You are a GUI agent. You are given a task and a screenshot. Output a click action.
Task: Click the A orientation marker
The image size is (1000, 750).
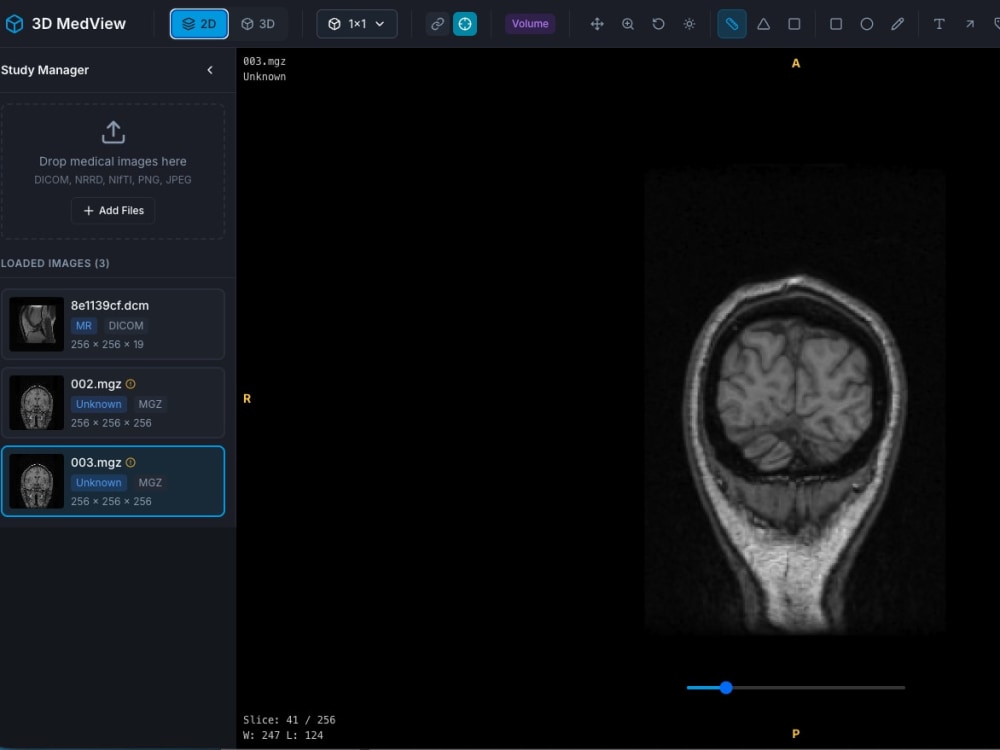tap(796, 63)
